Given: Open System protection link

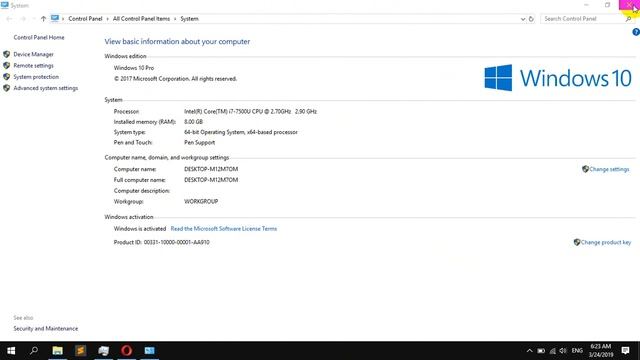Looking at the screenshot, I should click(x=36, y=77).
